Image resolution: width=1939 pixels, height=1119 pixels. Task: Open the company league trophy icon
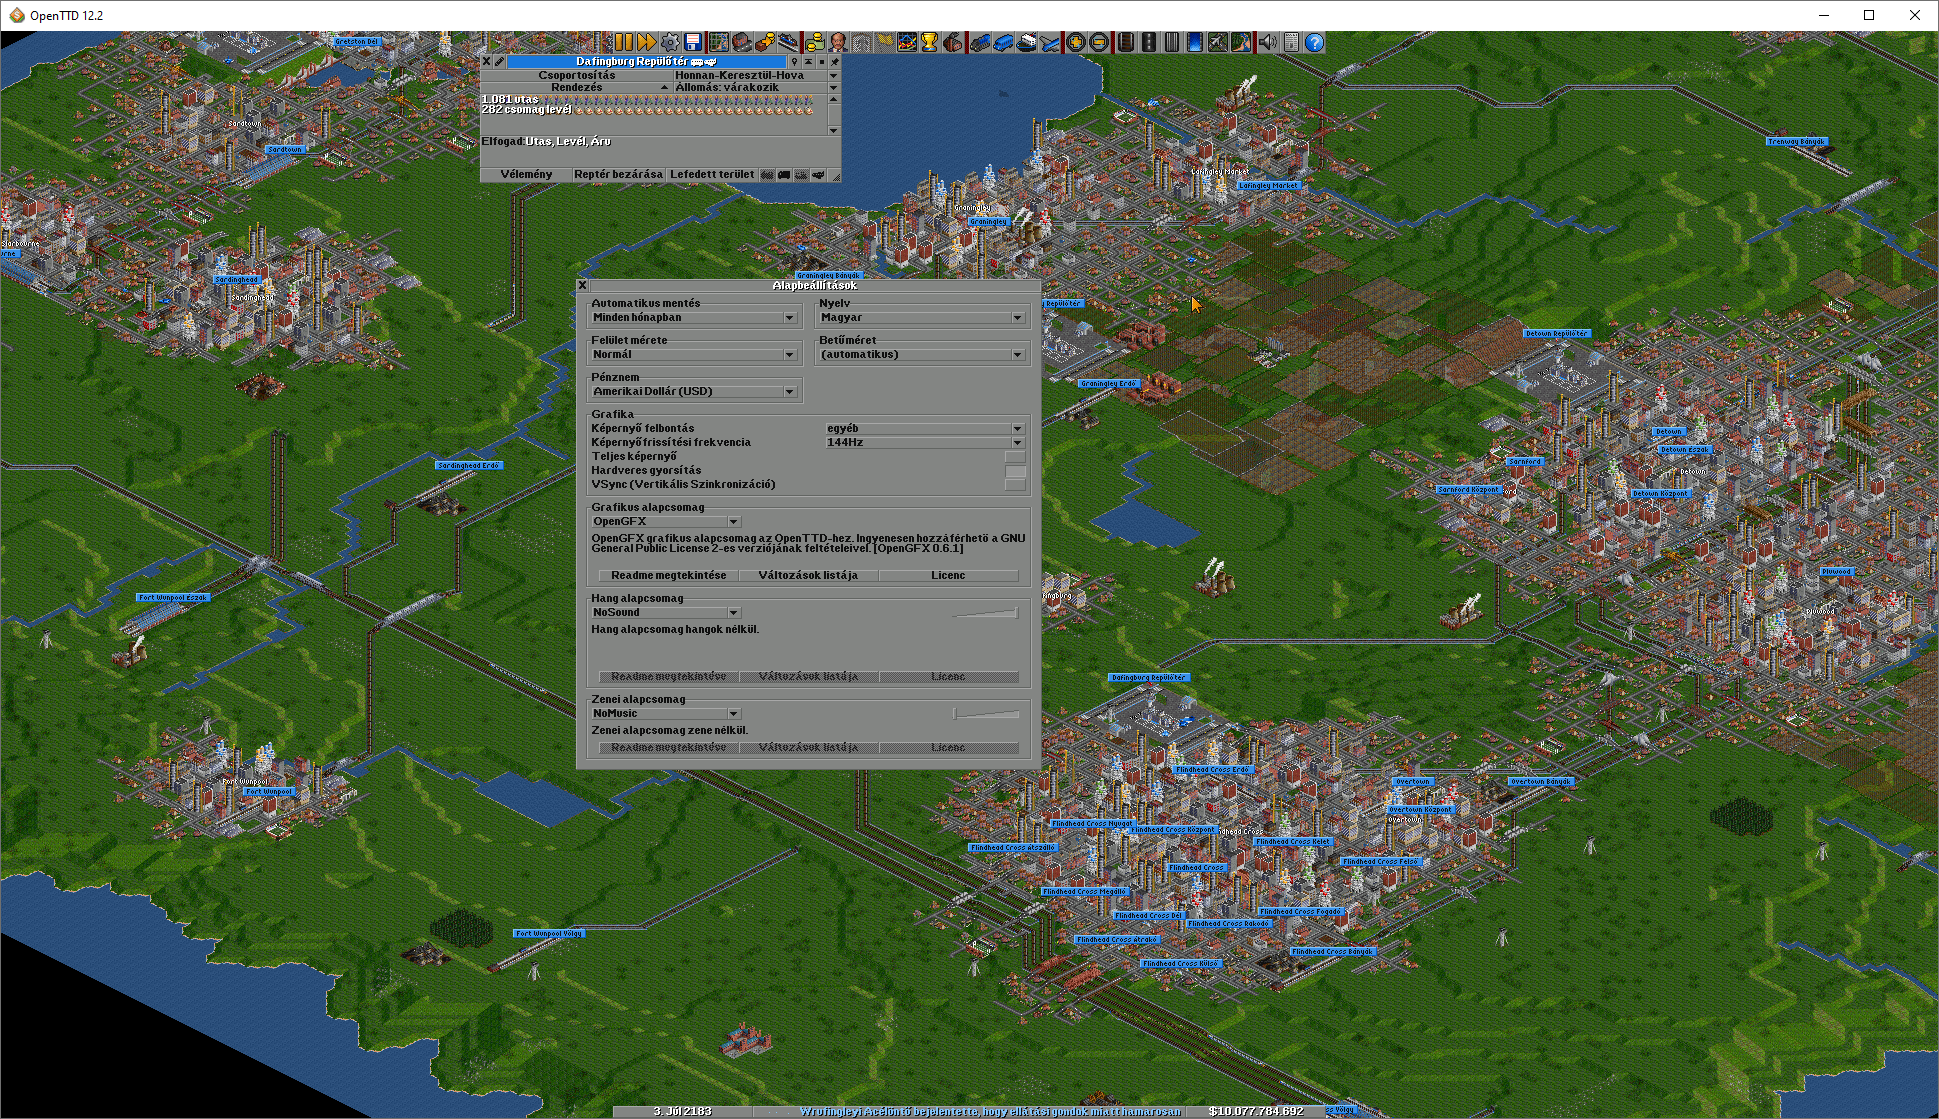coord(929,42)
